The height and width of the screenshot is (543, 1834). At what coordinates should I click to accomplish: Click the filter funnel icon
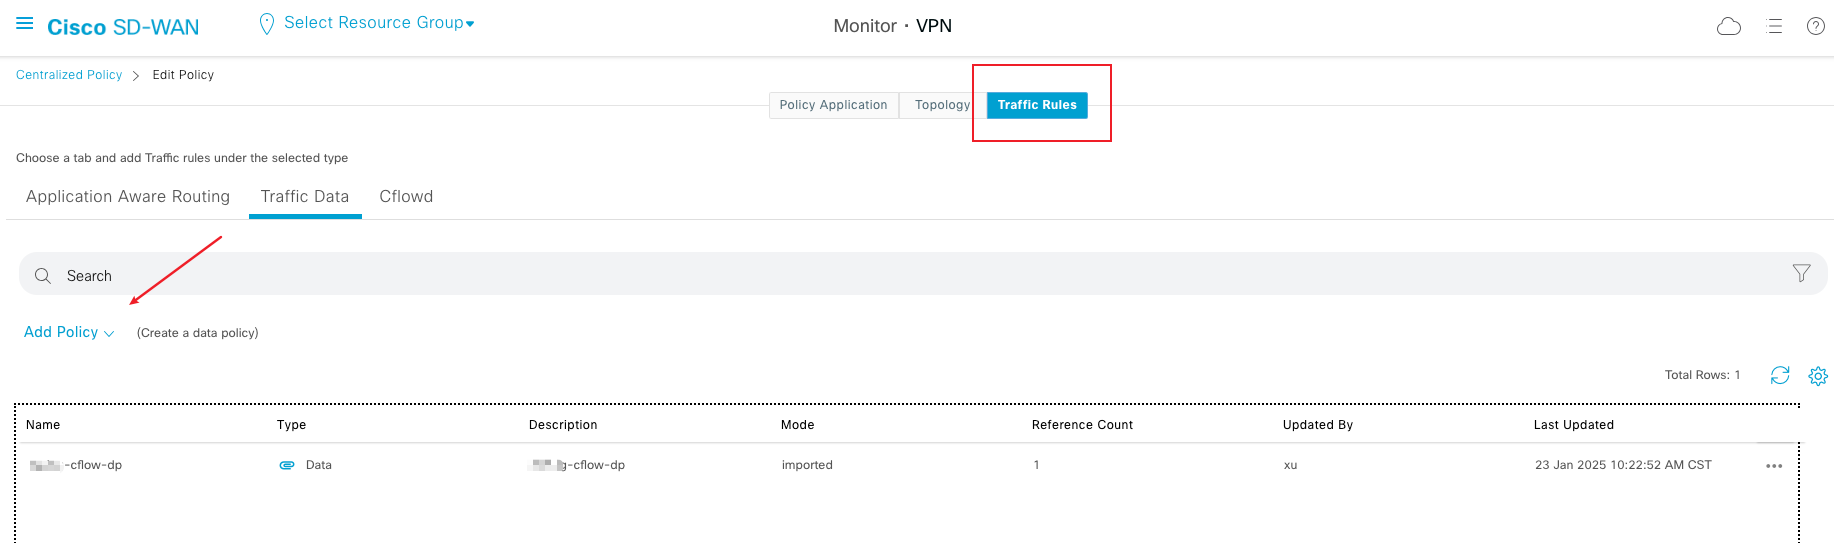tap(1801, 273)
